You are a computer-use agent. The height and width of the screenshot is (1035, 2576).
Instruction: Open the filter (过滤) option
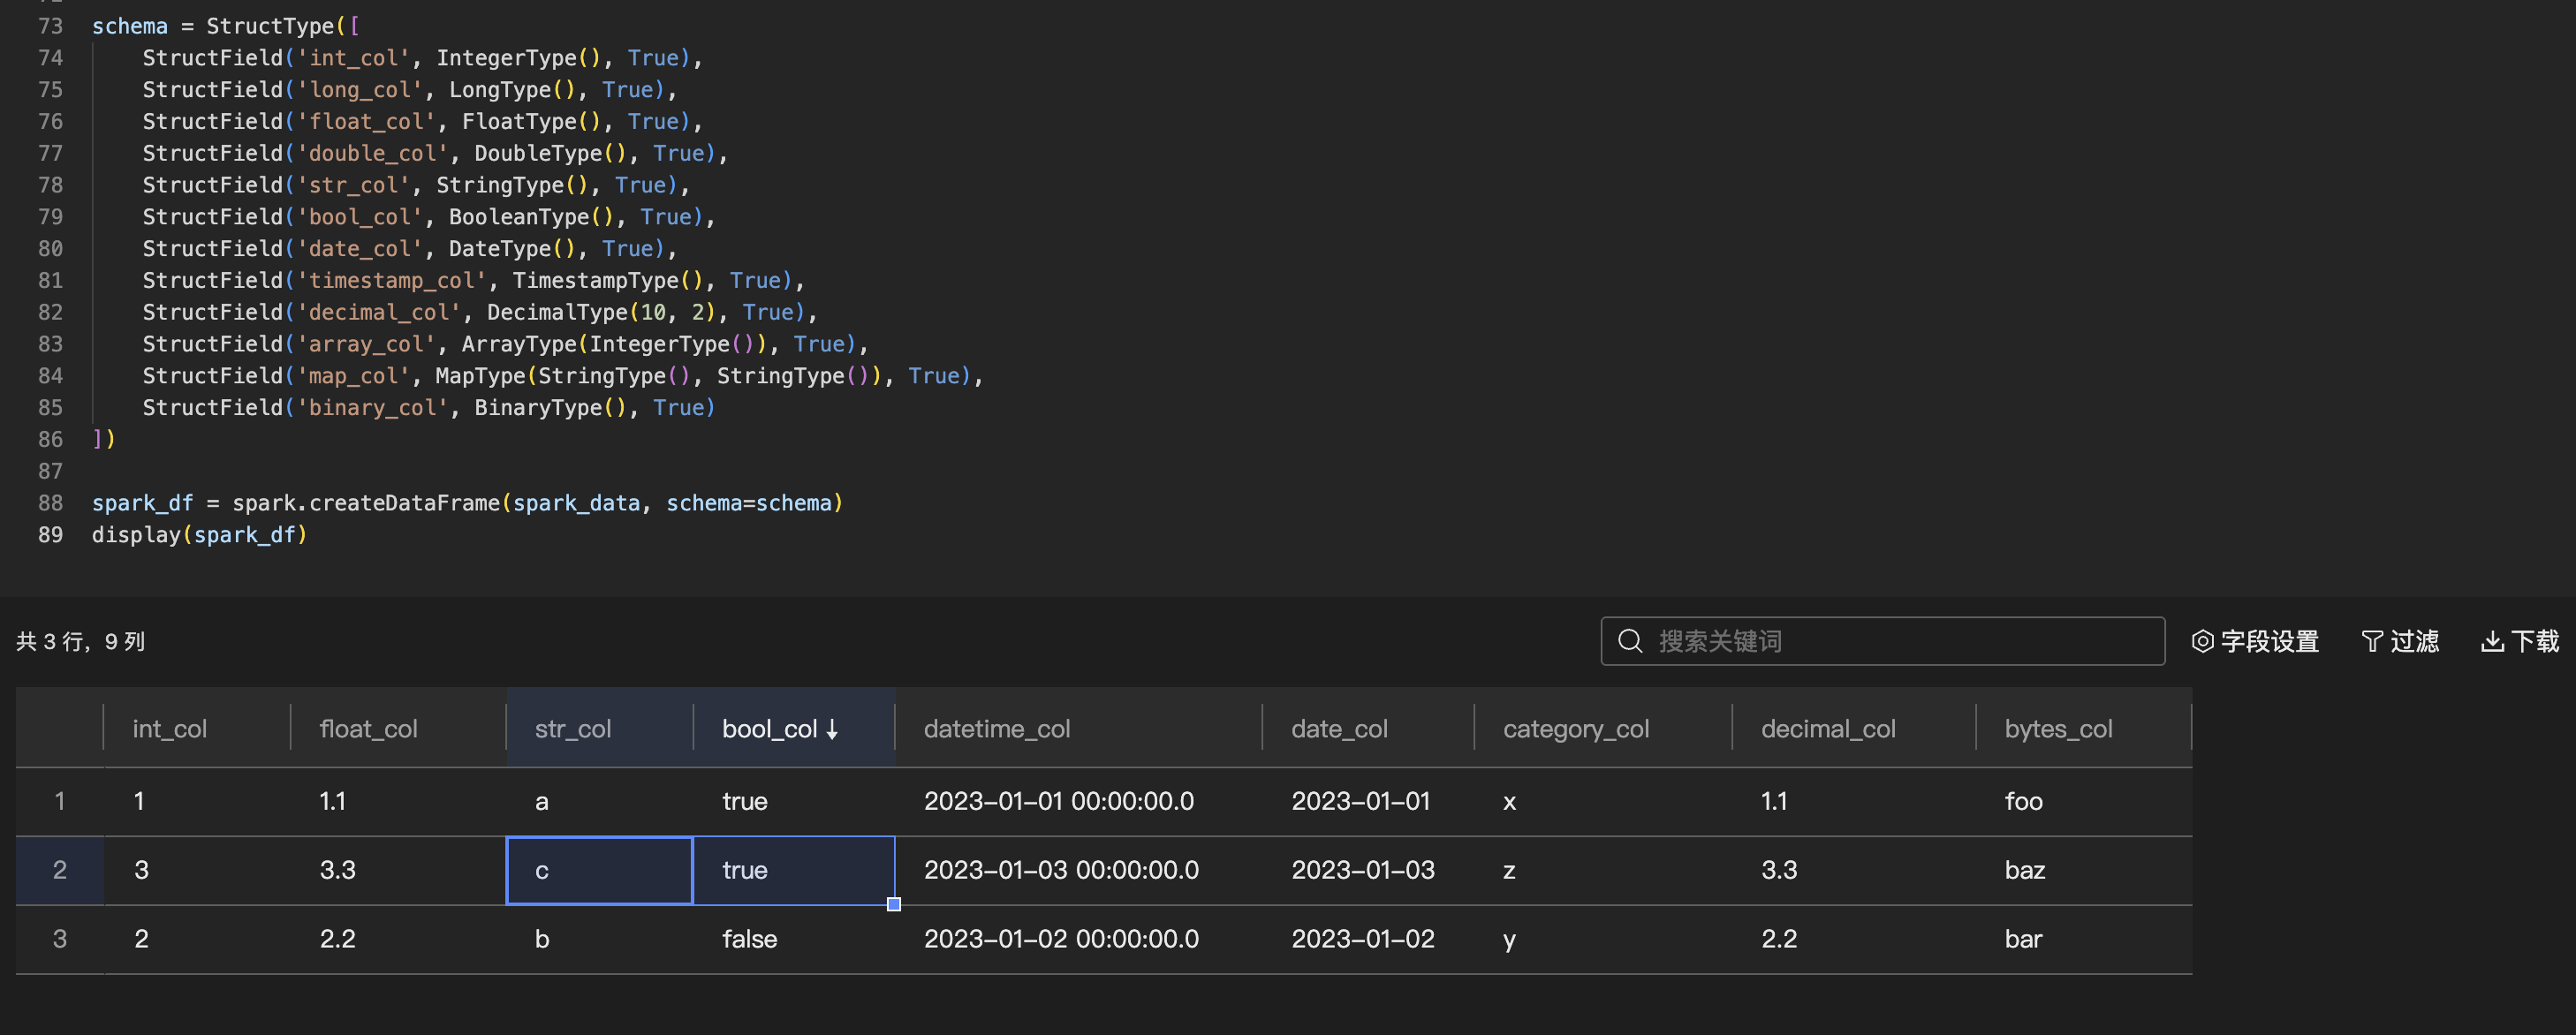[x=2400, y=641]
